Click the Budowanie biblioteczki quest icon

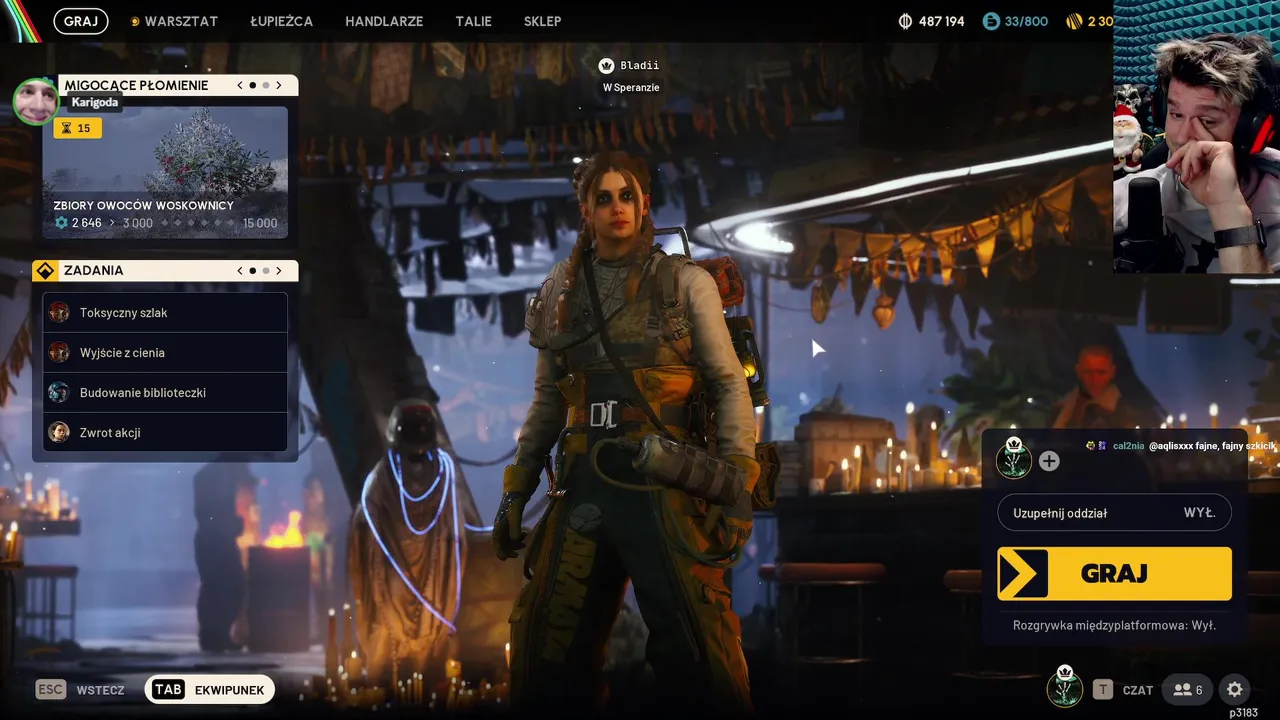(59, 393)
